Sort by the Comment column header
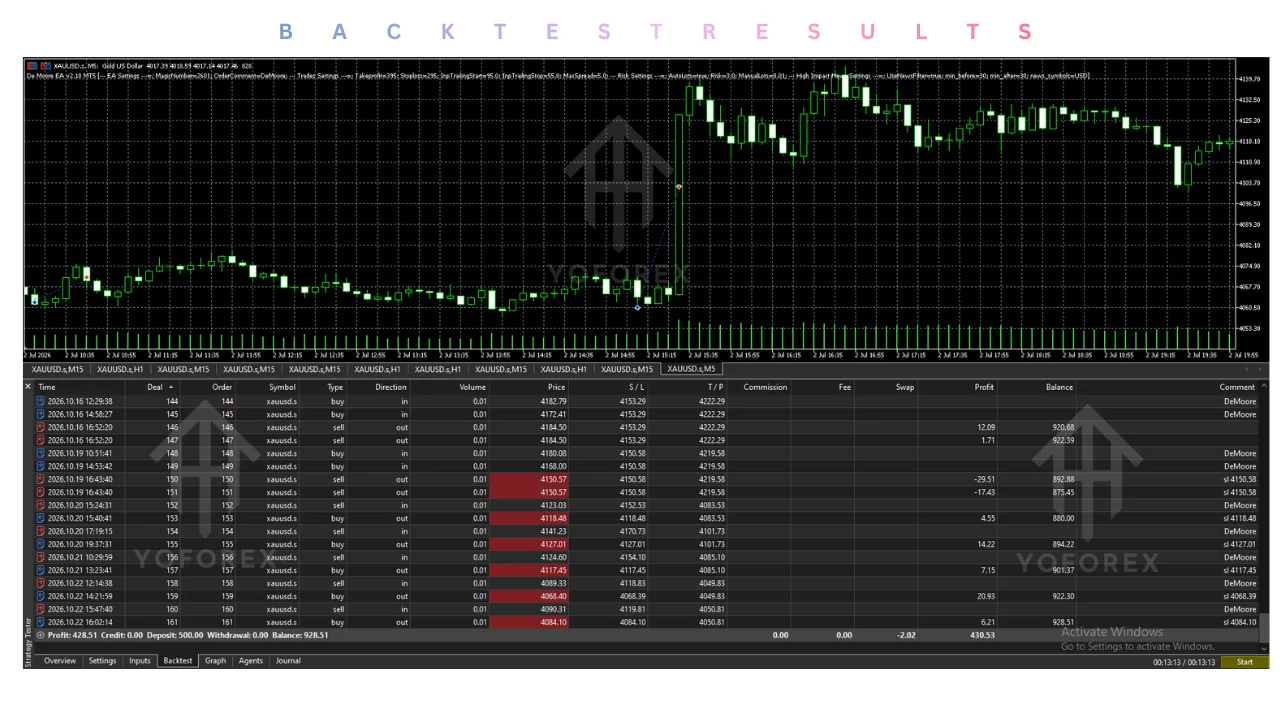The height and width of the screenshot is (720, 1280). tap(1236, 387)
